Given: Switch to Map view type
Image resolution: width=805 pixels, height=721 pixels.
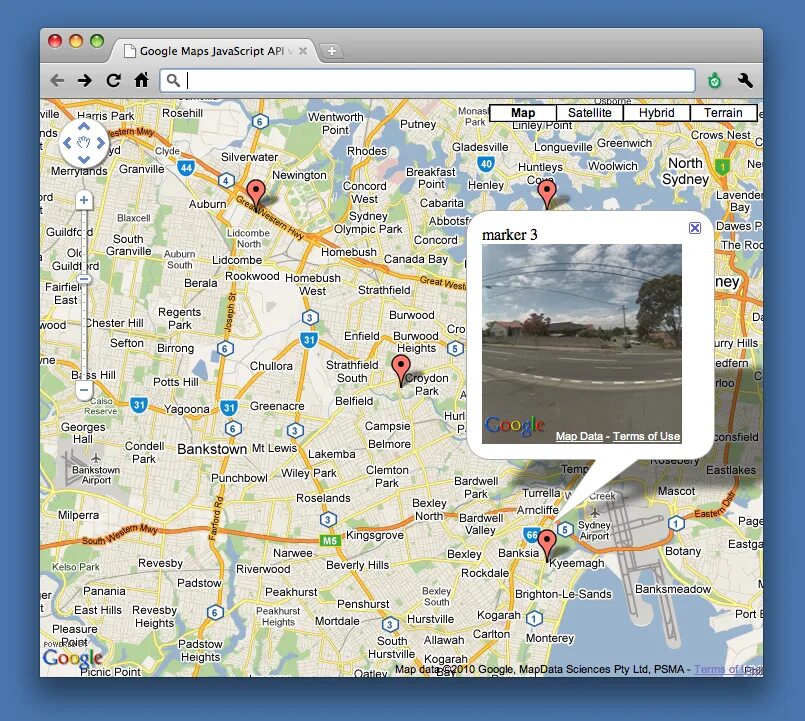Looking at the screenshot, I should click(x=523, y=113).
